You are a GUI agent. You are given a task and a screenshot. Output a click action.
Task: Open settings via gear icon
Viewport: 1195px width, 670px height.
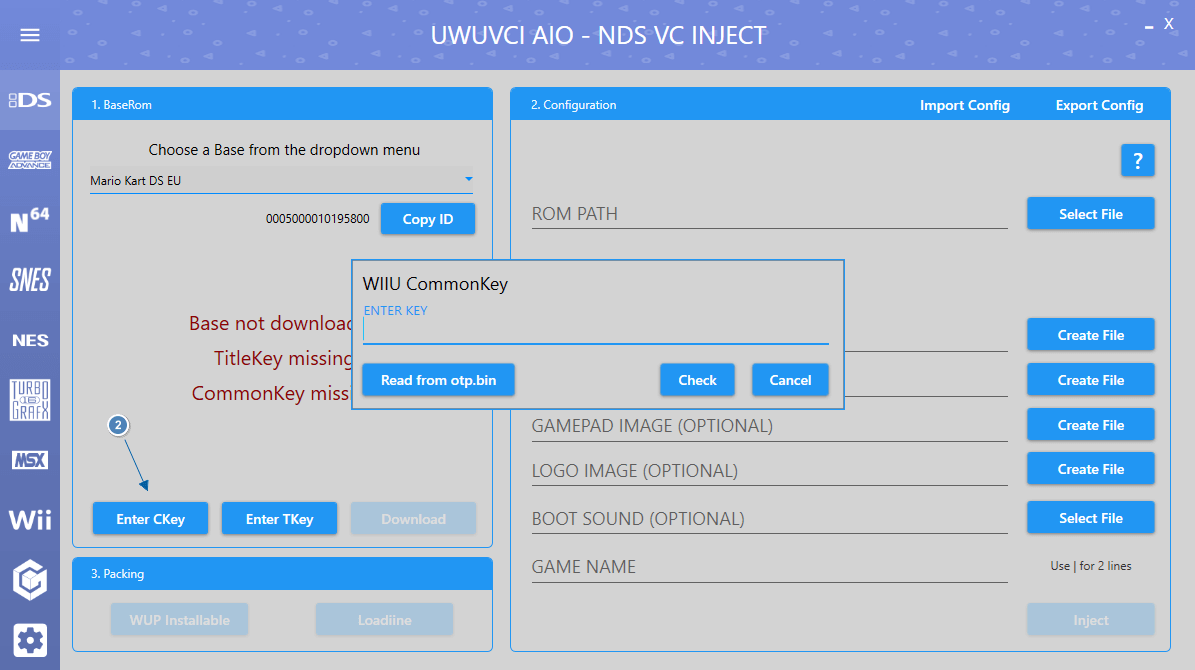pyautogui.click(x=30, y=640)
